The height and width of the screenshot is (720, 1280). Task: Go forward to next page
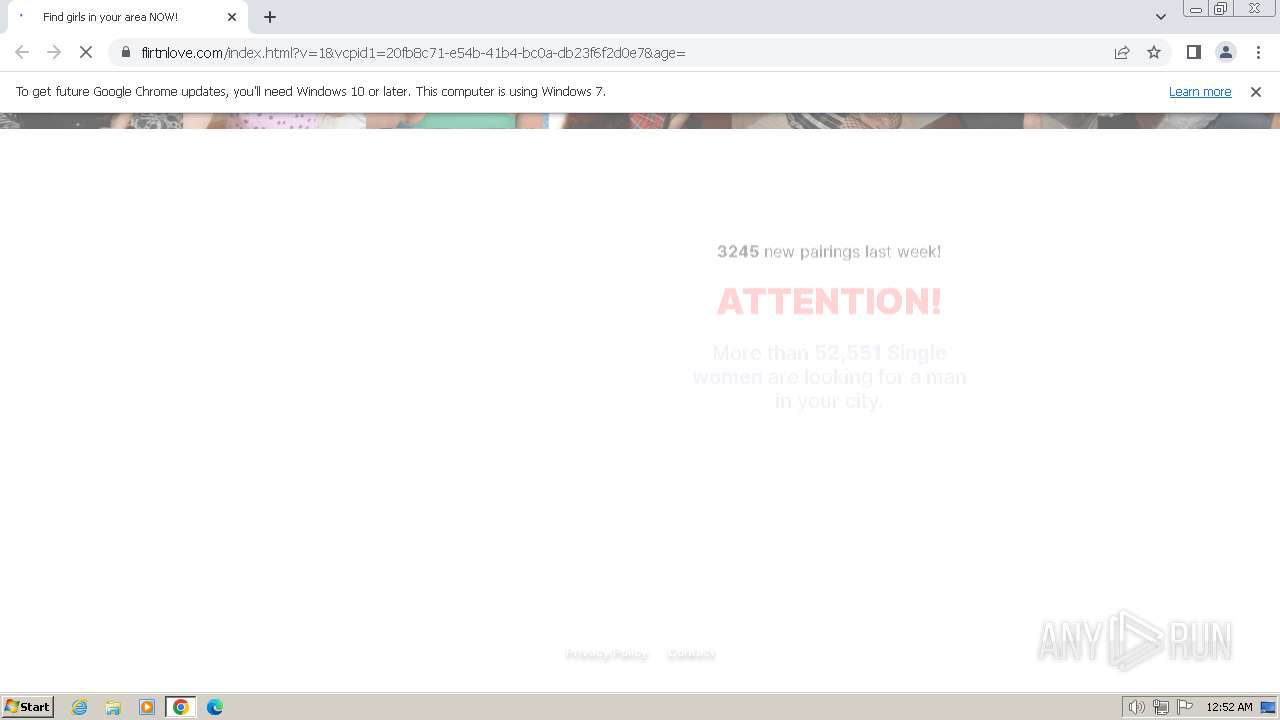tap(54, 52)
